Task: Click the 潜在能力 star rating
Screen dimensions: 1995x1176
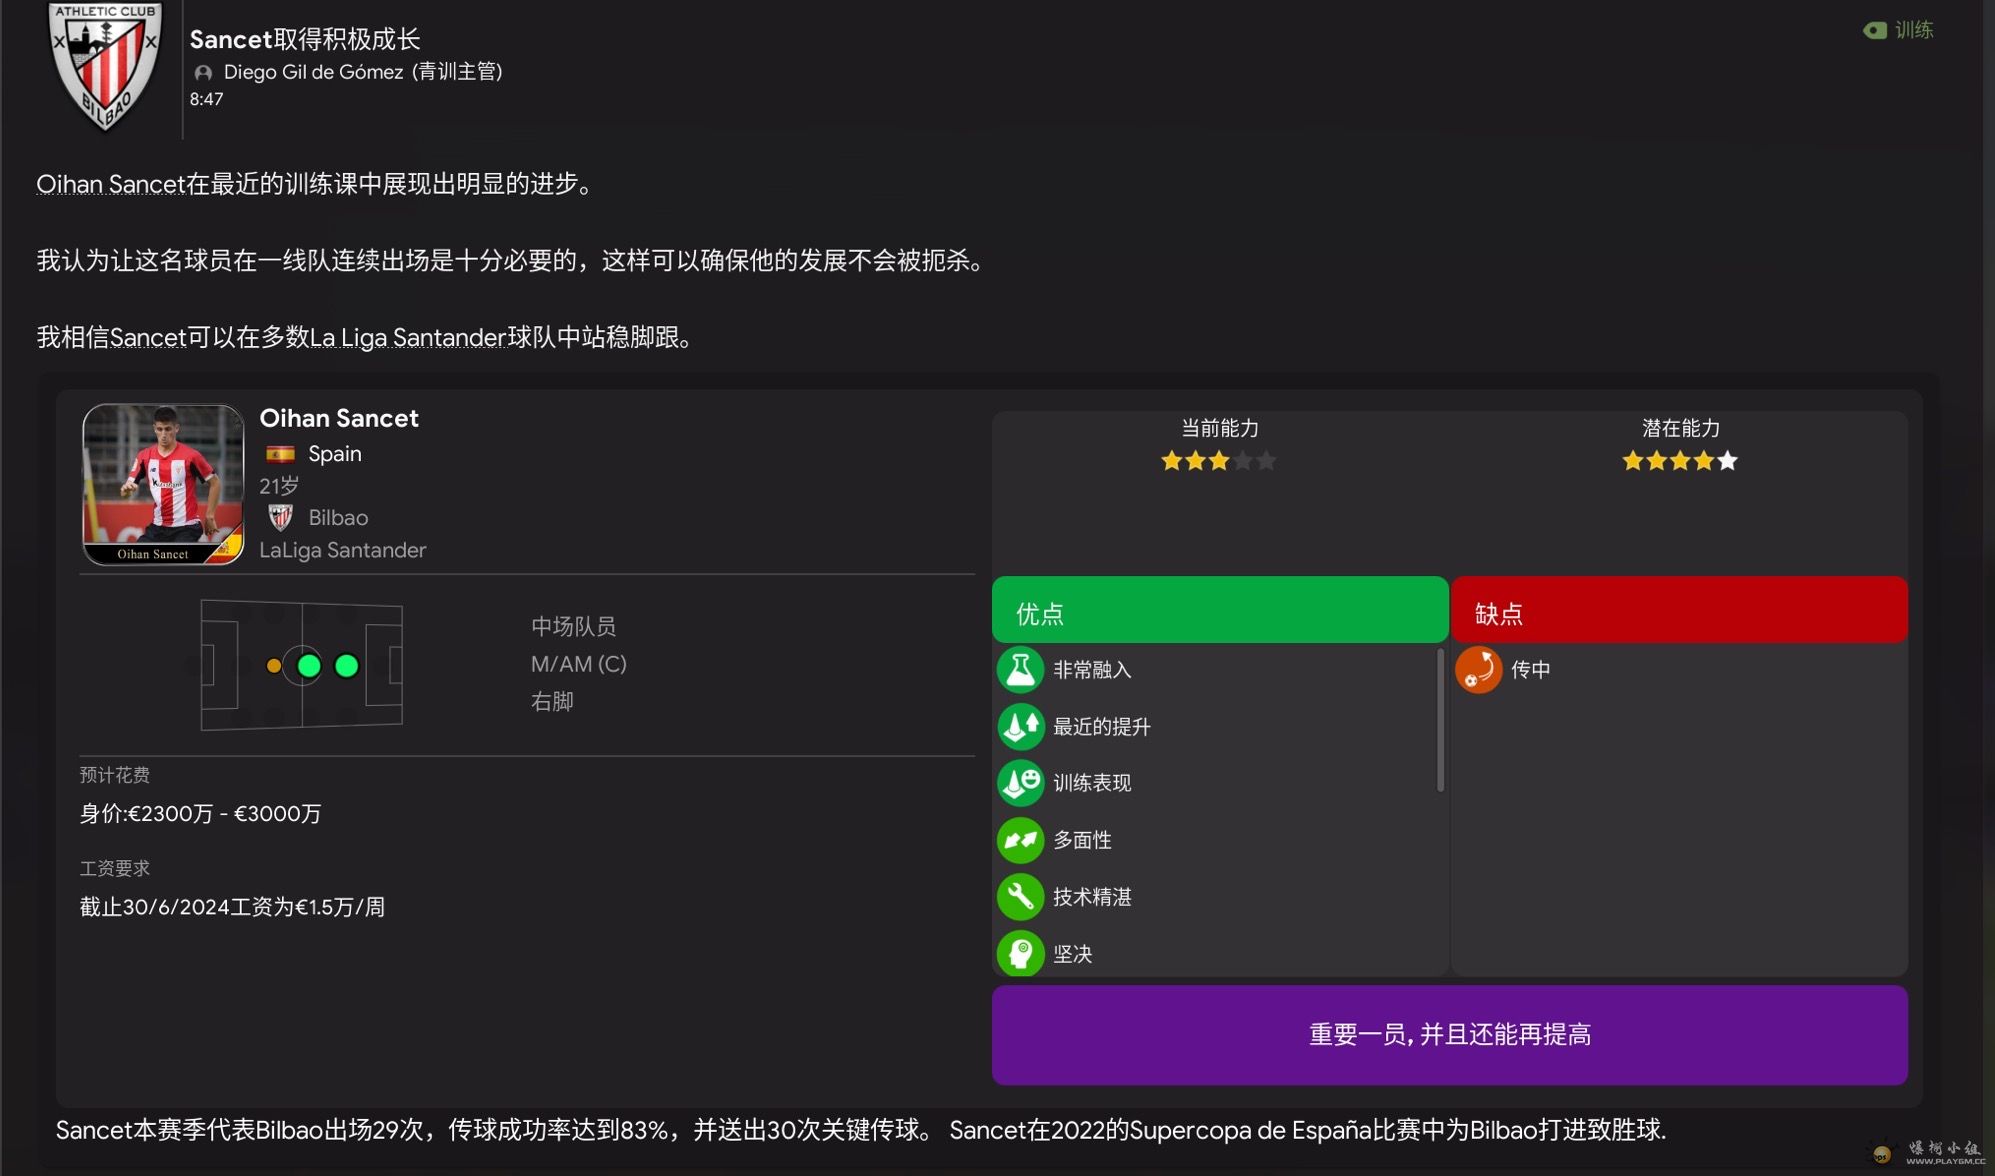Action: pyautogui.click(x=1680, y=461)
